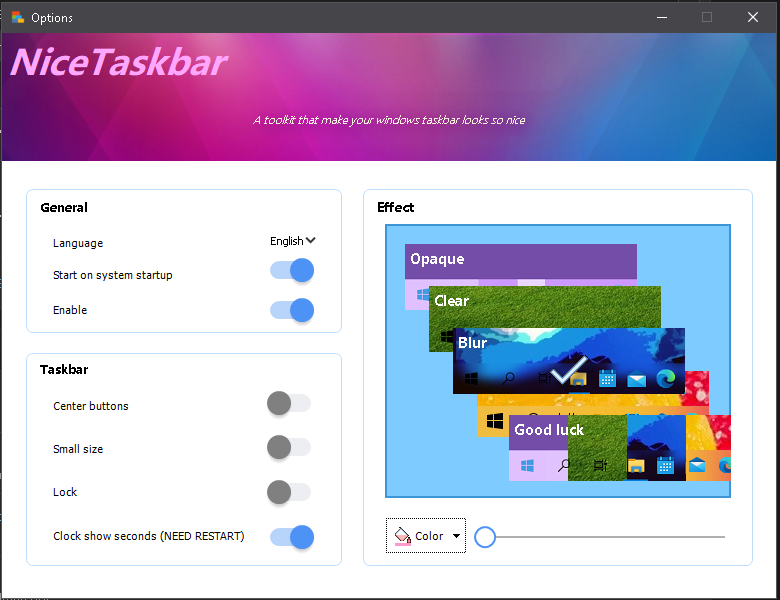The height and width of the screenshot is (600, 780).
Task: Click the effect opacity slider handle
Action: 485,537
